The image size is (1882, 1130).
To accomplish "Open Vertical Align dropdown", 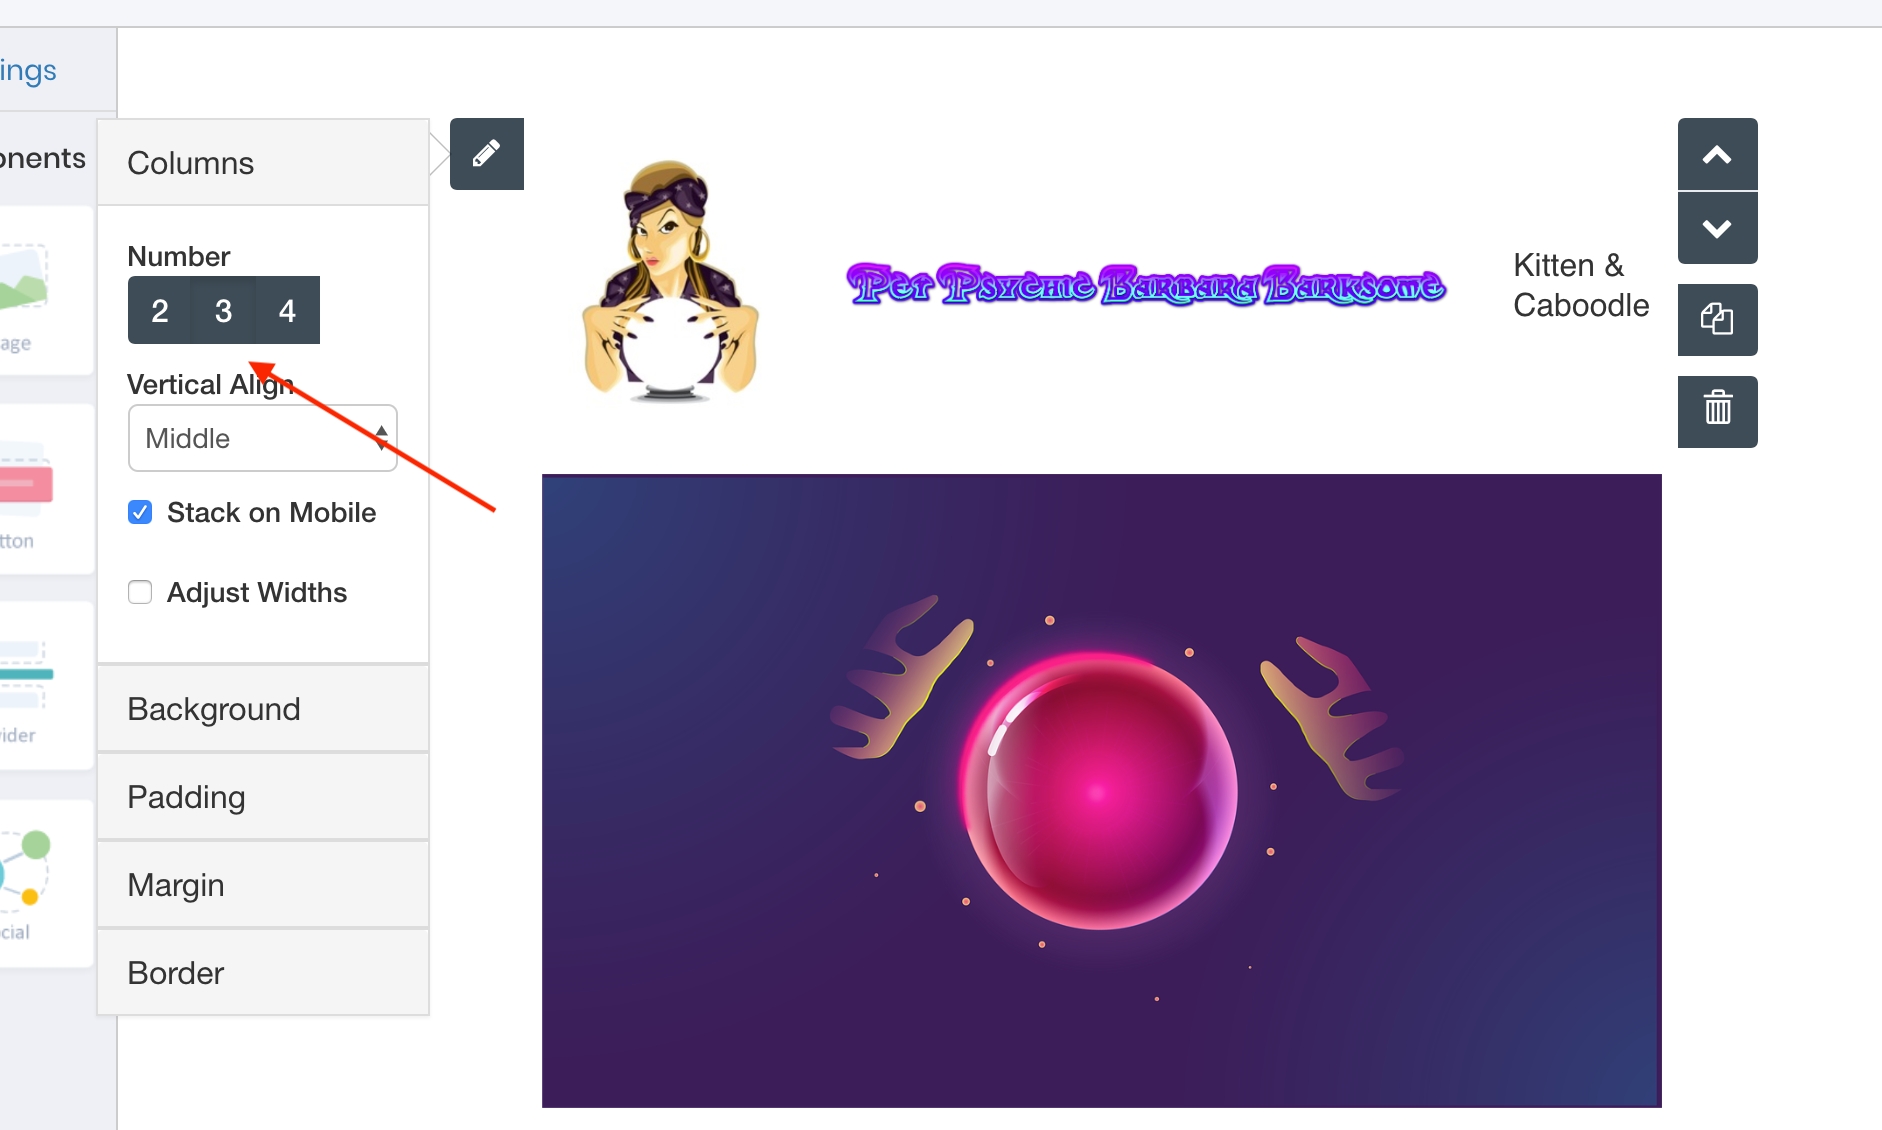I will coord(263,438).
